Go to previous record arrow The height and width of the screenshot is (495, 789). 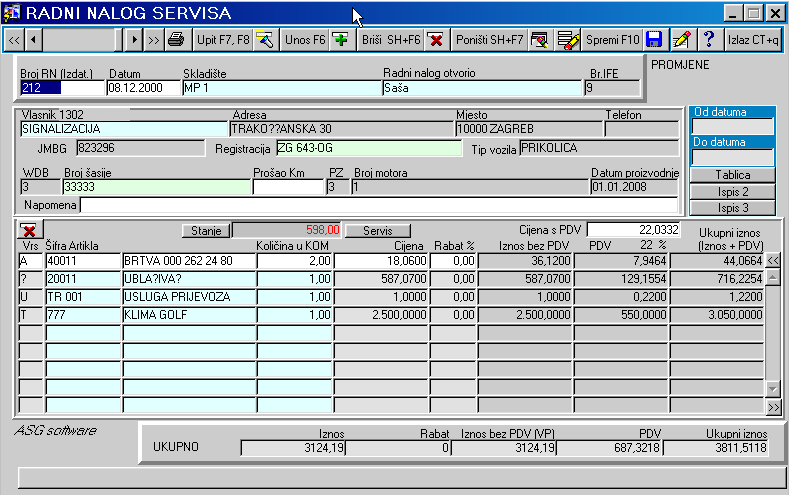pos(33,40)
